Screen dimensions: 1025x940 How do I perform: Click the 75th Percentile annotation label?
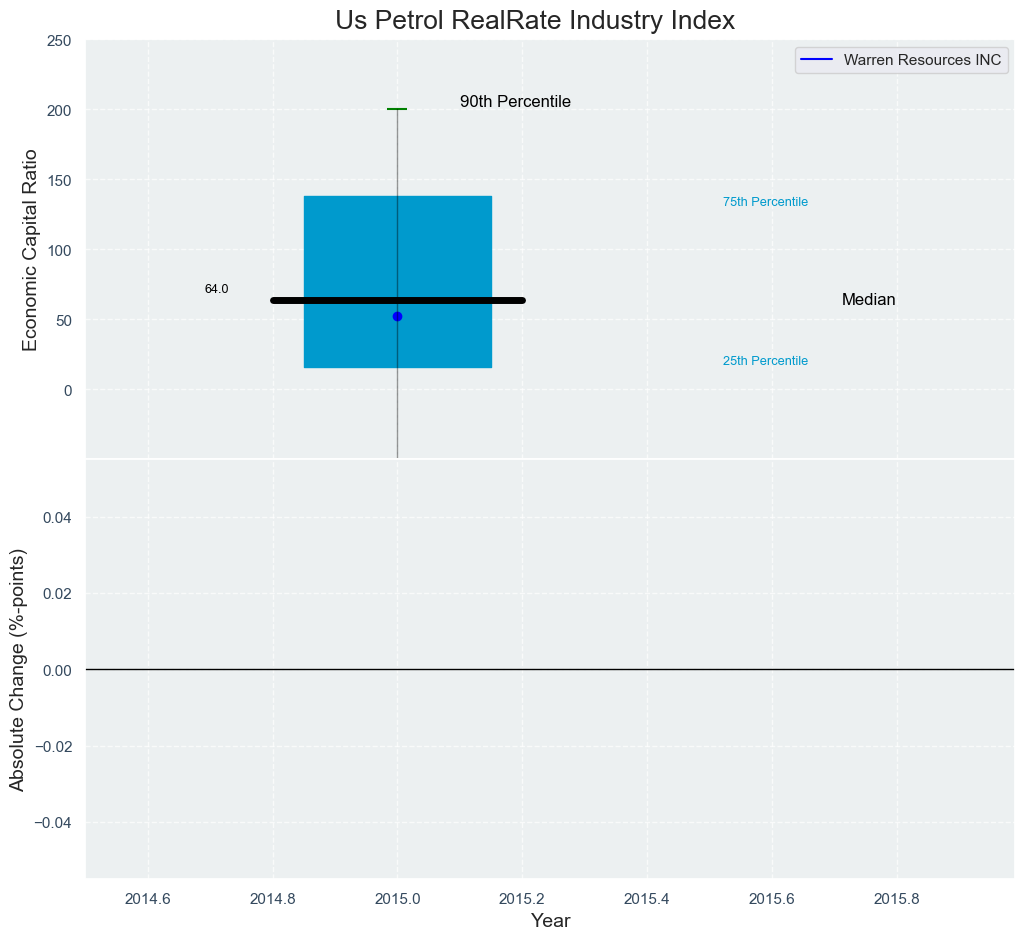[765, 202]
